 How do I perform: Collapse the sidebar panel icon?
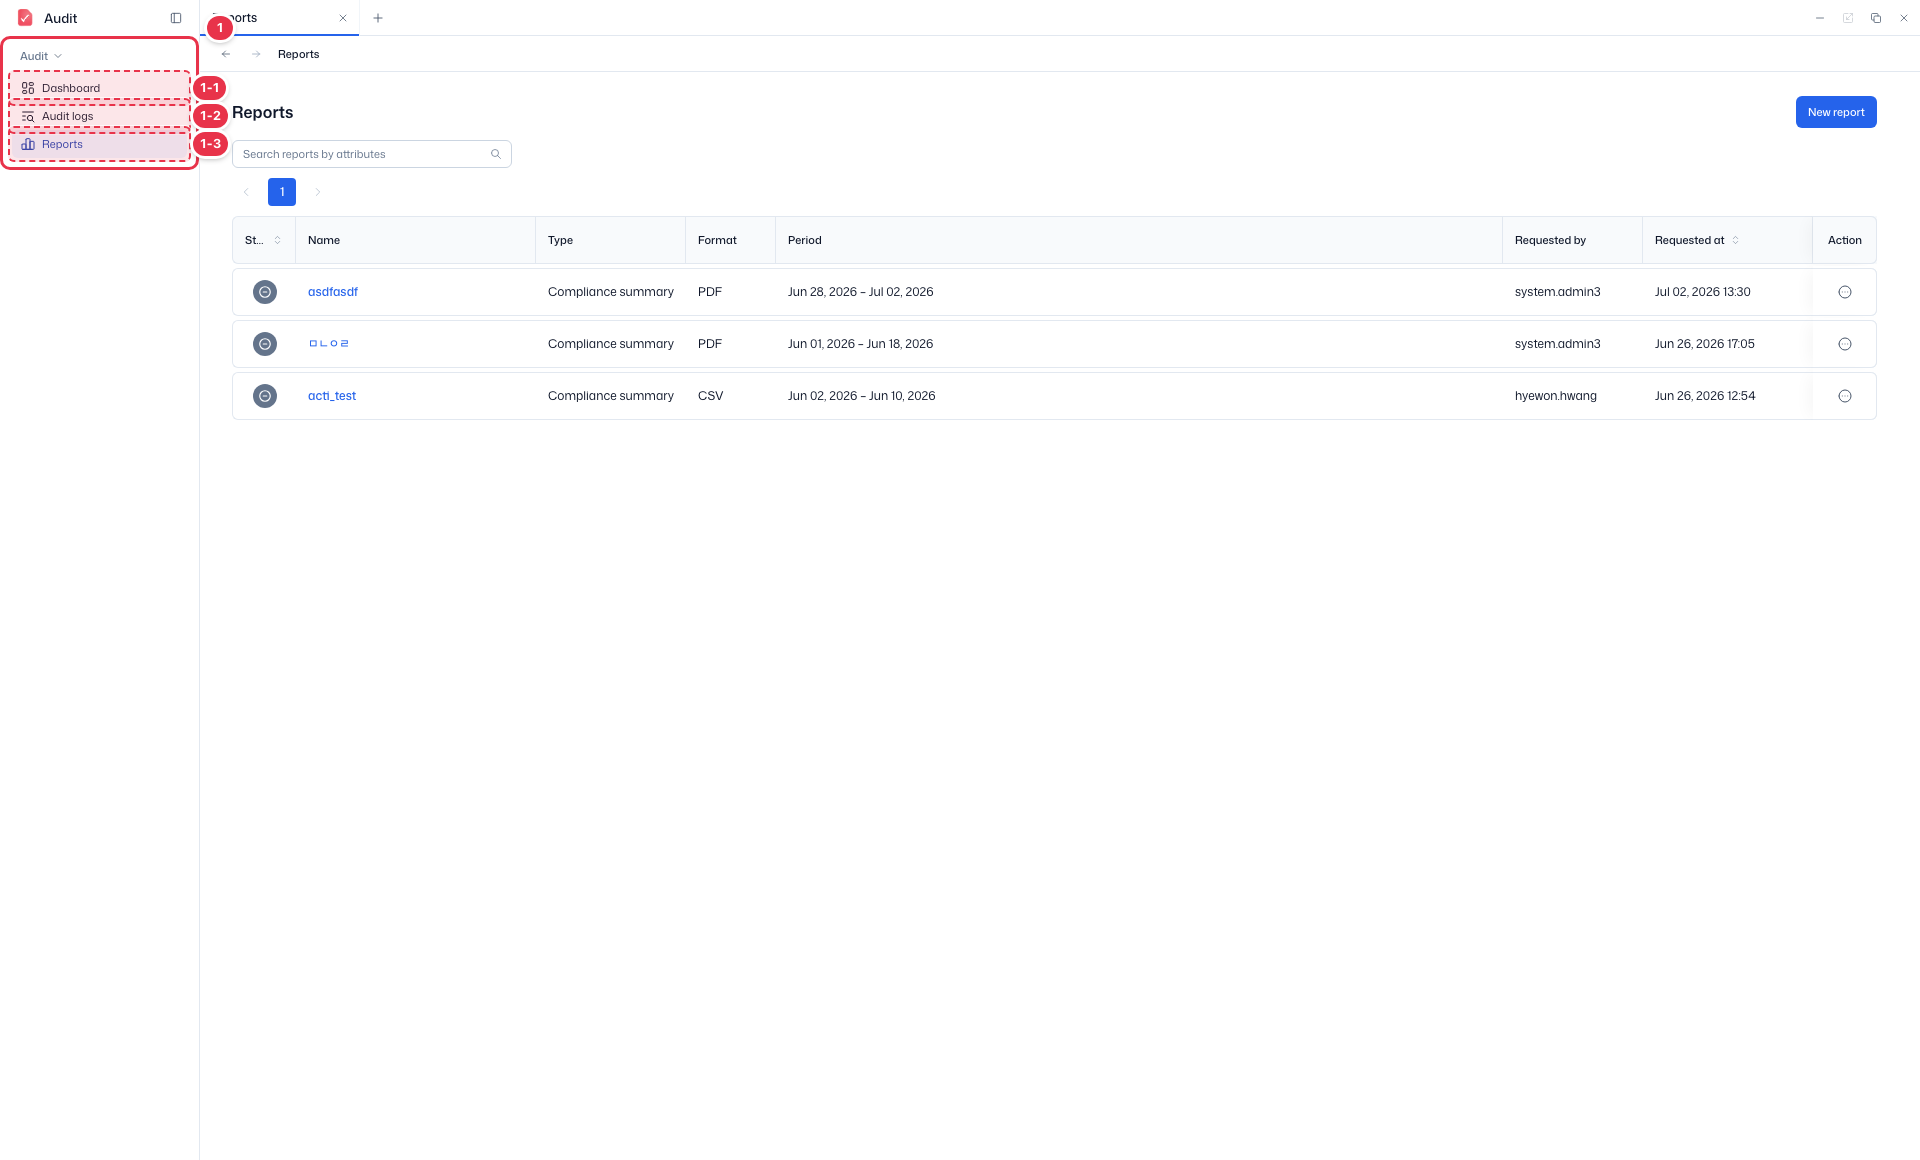pyautogui.click(x=176, y=18)
